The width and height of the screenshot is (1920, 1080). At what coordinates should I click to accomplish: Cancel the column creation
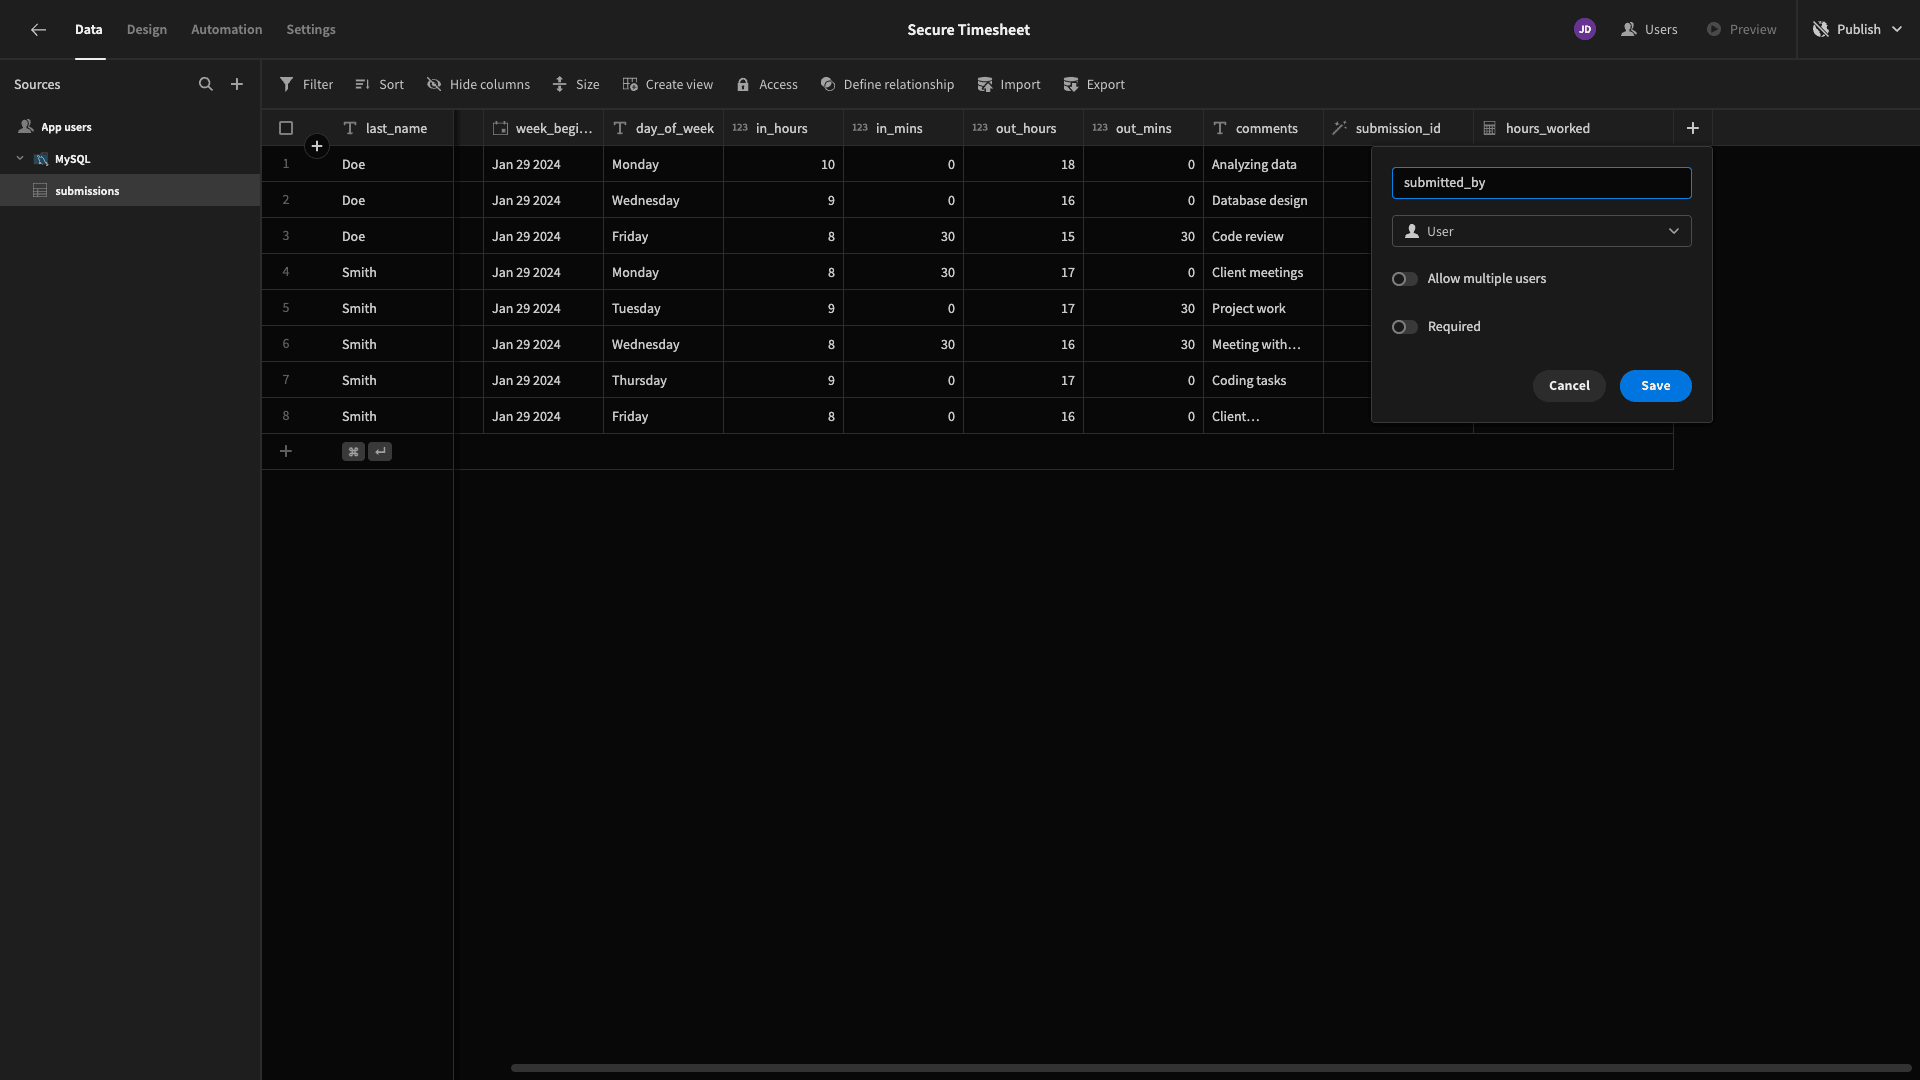click(x=1569, y=386)
